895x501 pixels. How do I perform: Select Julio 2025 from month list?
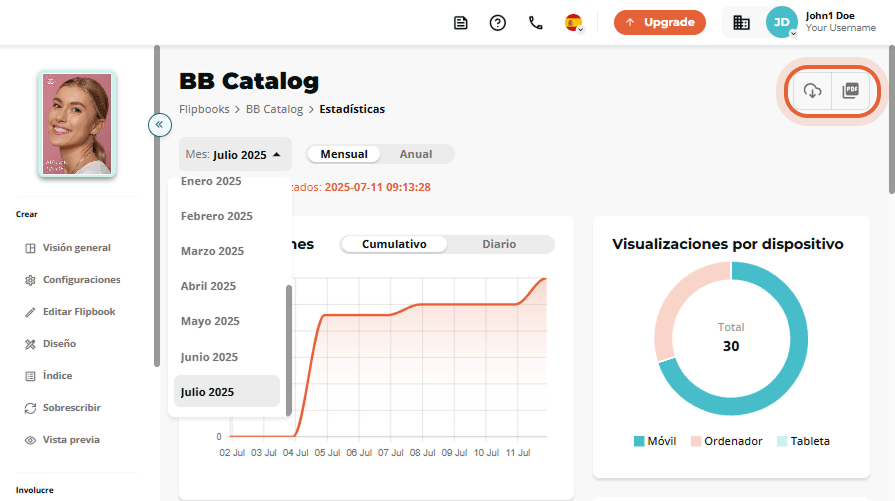pos(227,391)
